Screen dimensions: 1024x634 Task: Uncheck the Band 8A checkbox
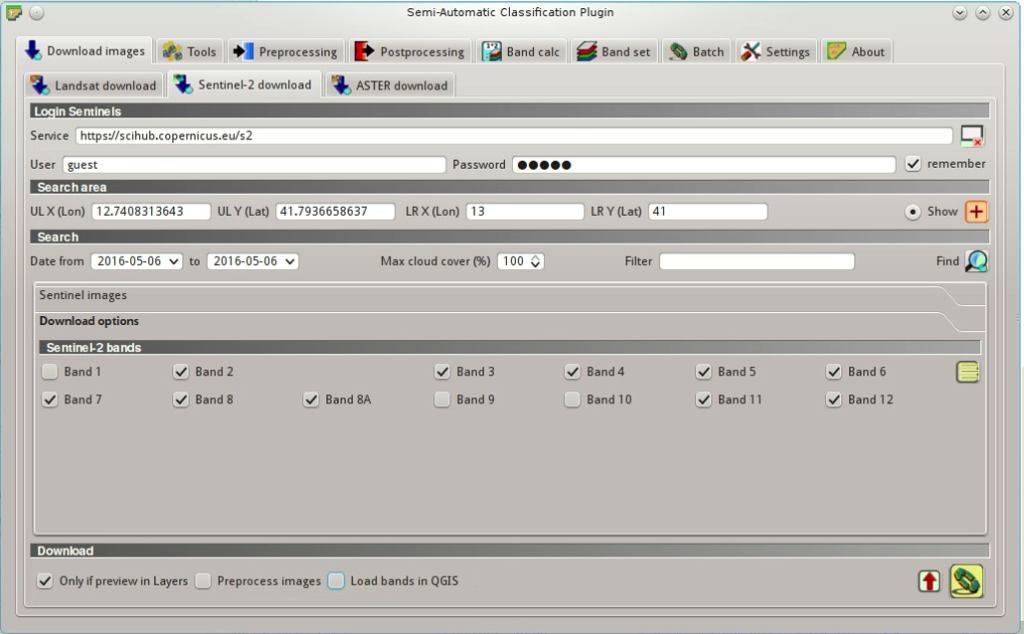(x=311, y=399)
